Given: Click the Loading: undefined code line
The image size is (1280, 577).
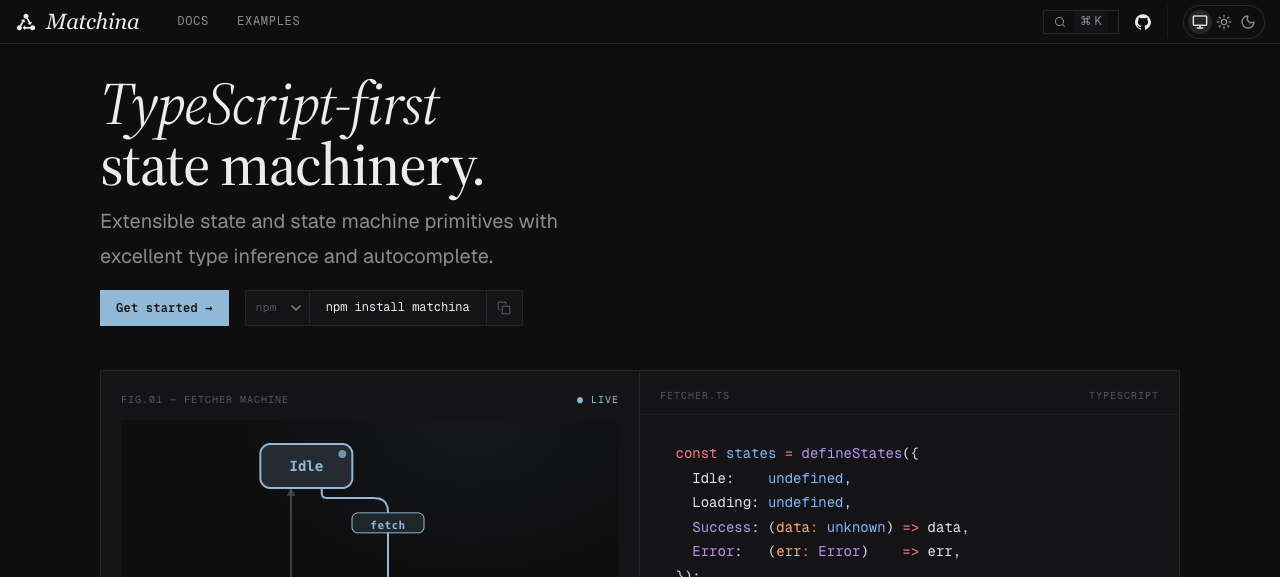Looking at the screenshot, I should pyautogui.click(x=771, y=503).
